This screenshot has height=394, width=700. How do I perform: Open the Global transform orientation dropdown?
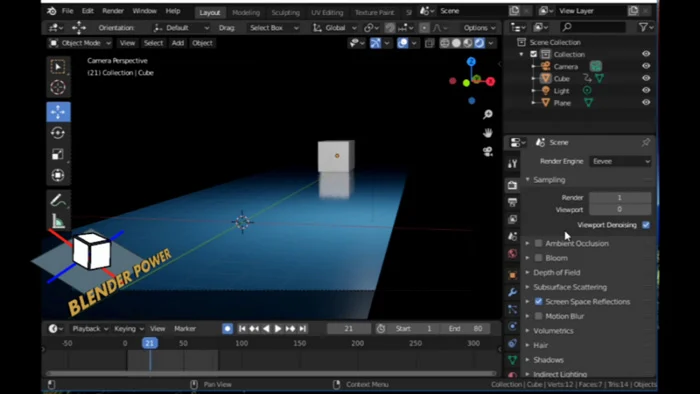click(x=335, y=28)
